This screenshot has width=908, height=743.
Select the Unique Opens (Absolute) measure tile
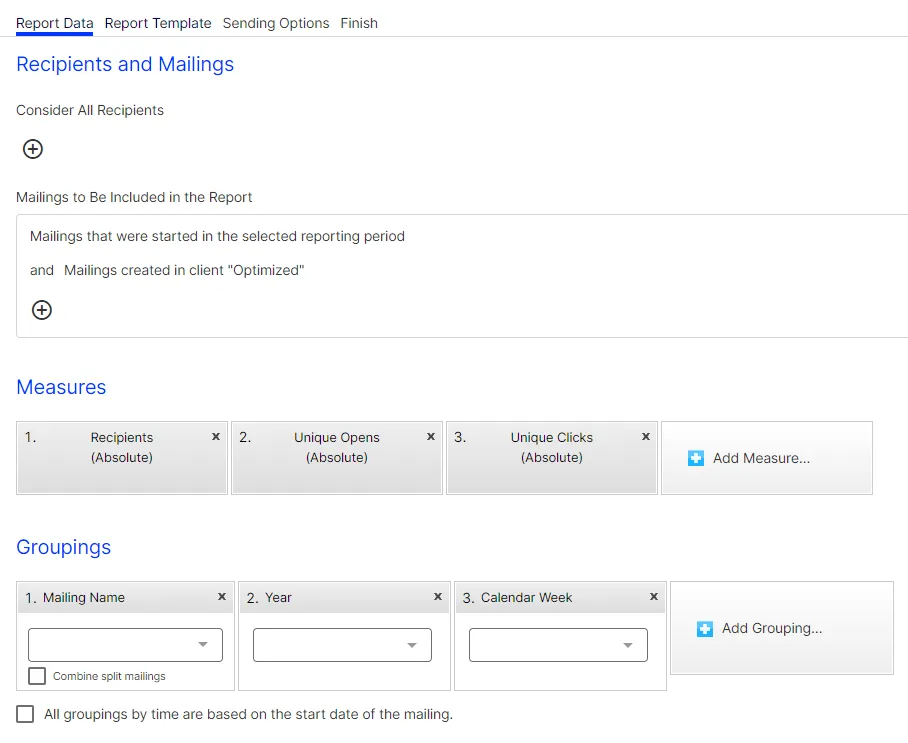click(337, 458)
